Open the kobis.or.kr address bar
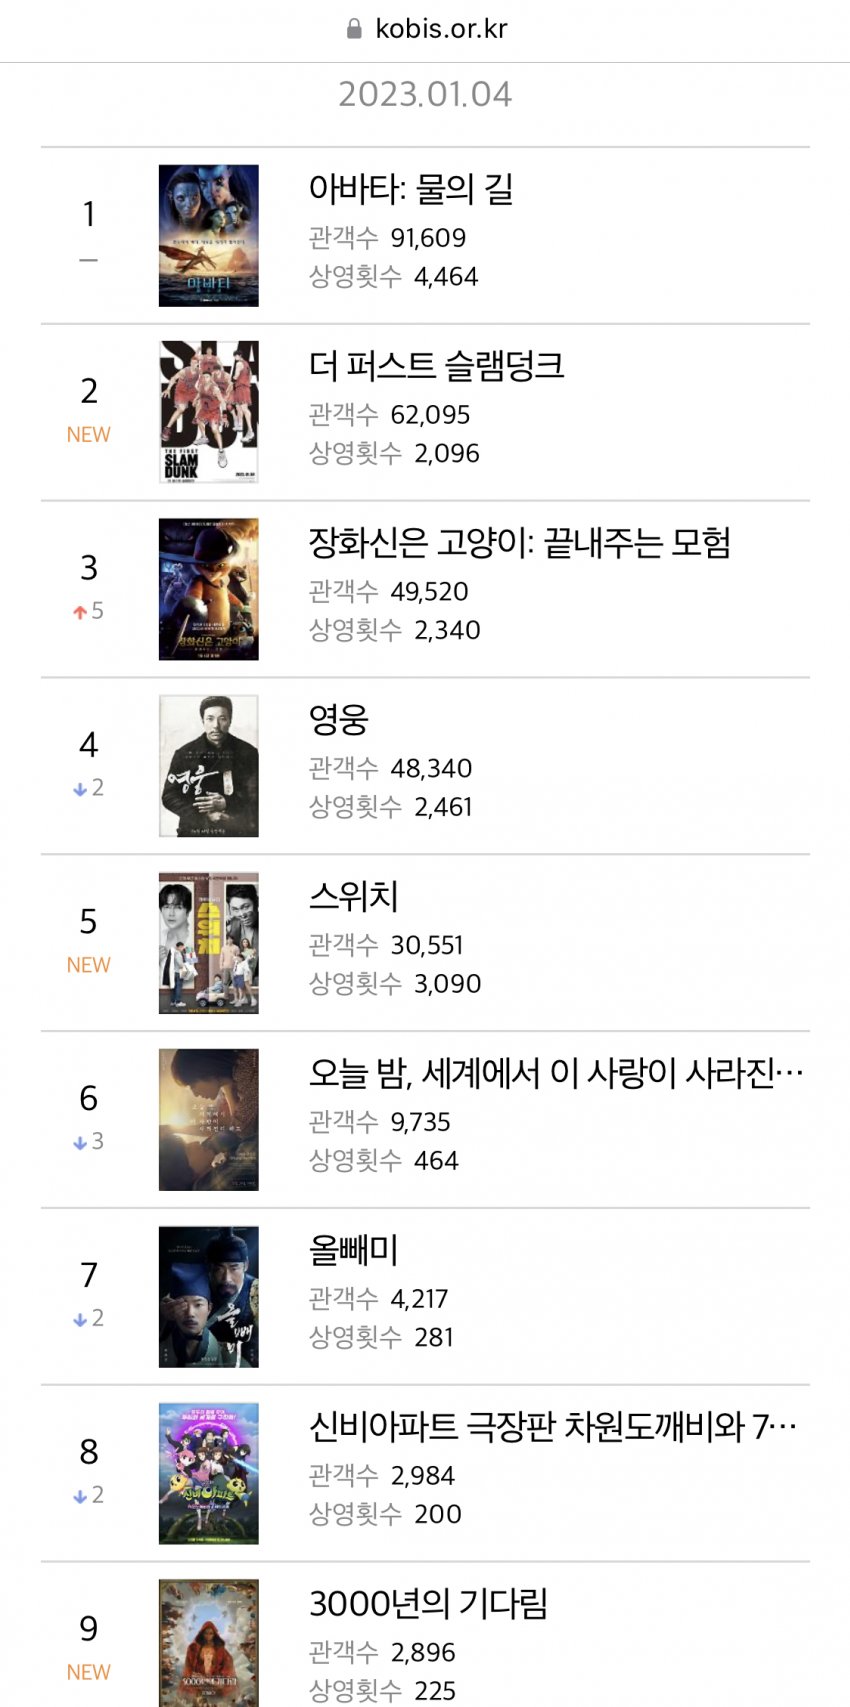The height and width of the screenshot is (1707, 850). 440,29
